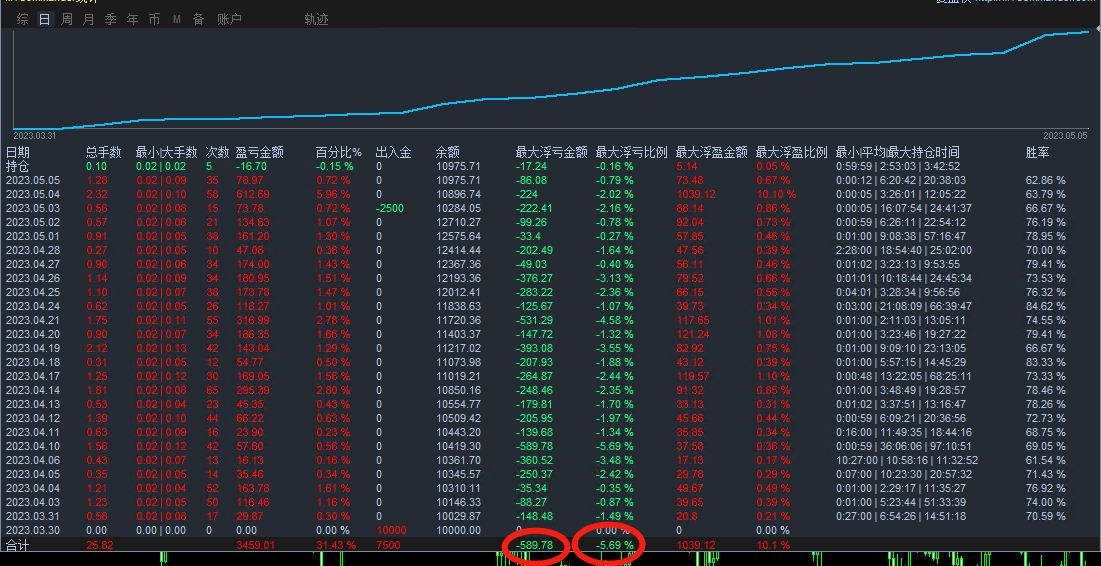Select the 年 yearly tab
Viewport: 1101px width, 566px height.
click(132, 20)
